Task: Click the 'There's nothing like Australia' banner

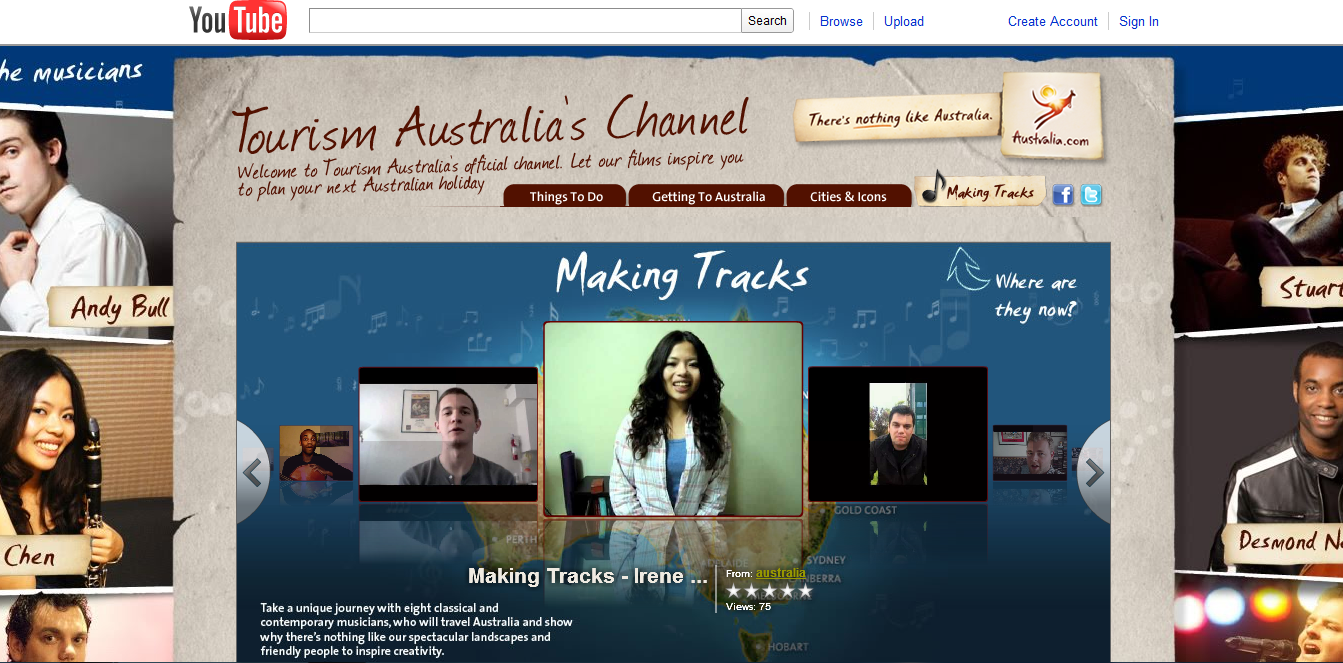Action: pyautogui.click(x=898, y=119)
